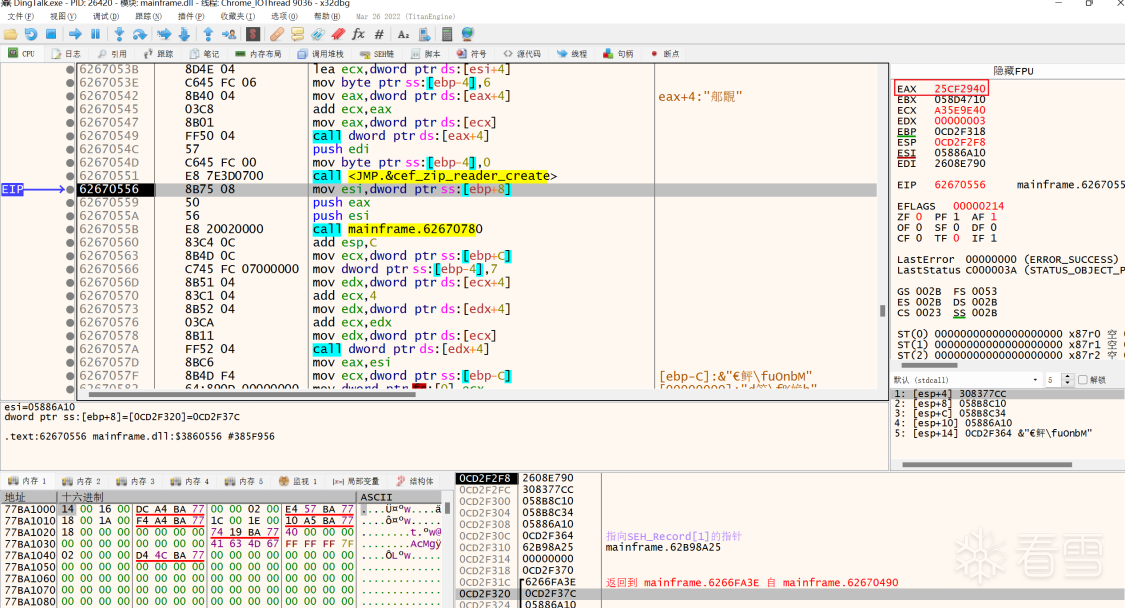1125x608 pixels.
Task: Open the 插件(P) menu
Action: coord(190,16)
